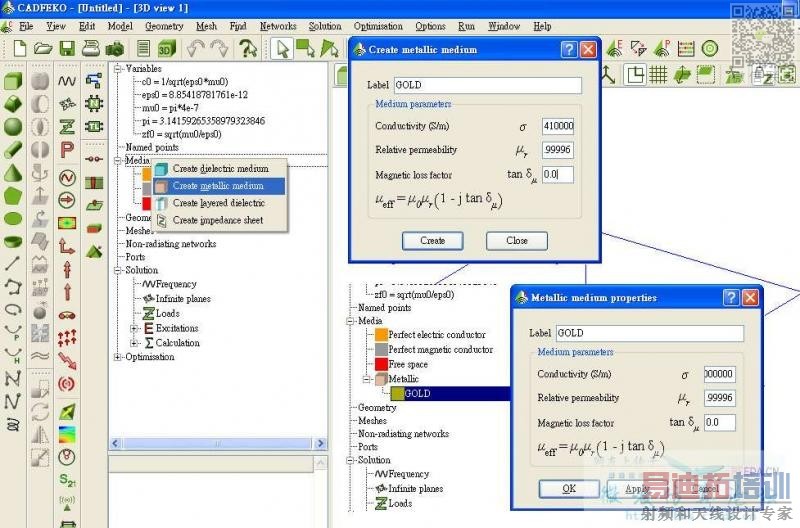The image size is (800, 528).
Task: Collapse the Variables tree node
Action: click(118, 68)
